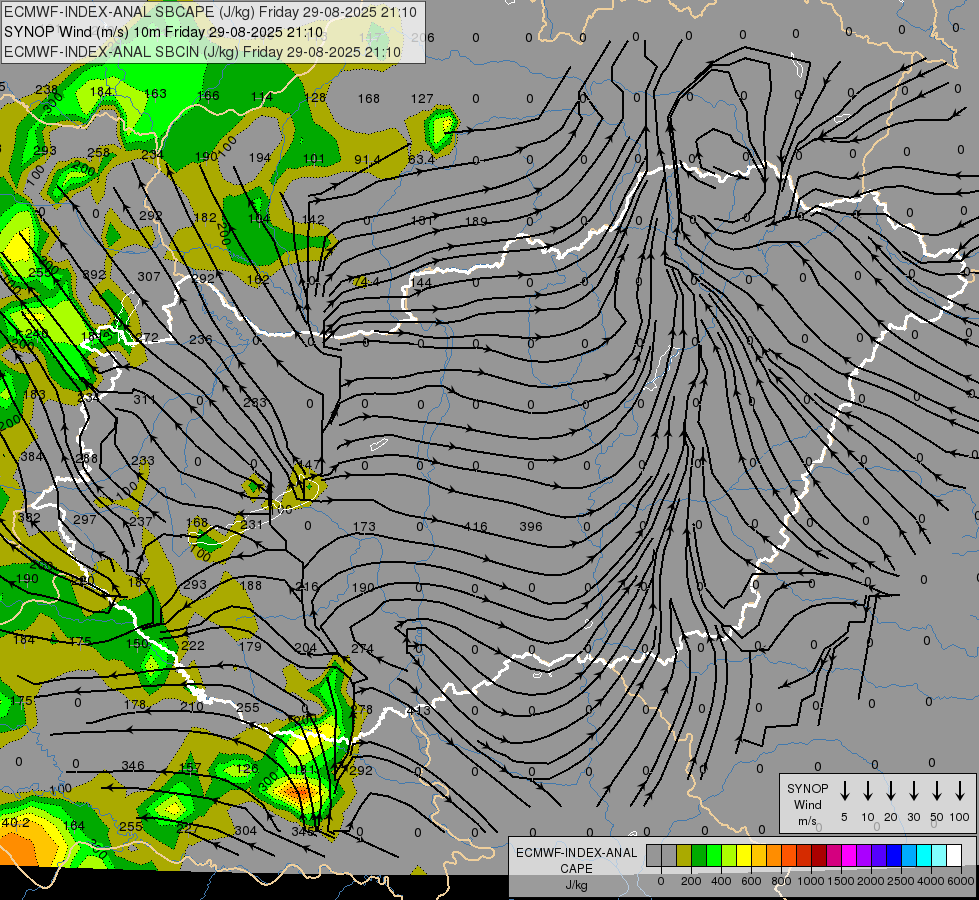The width and height of the screenshot is (979, 900).
Task: Click the 63.4 value on the map
Action: [x=421, y=159]
